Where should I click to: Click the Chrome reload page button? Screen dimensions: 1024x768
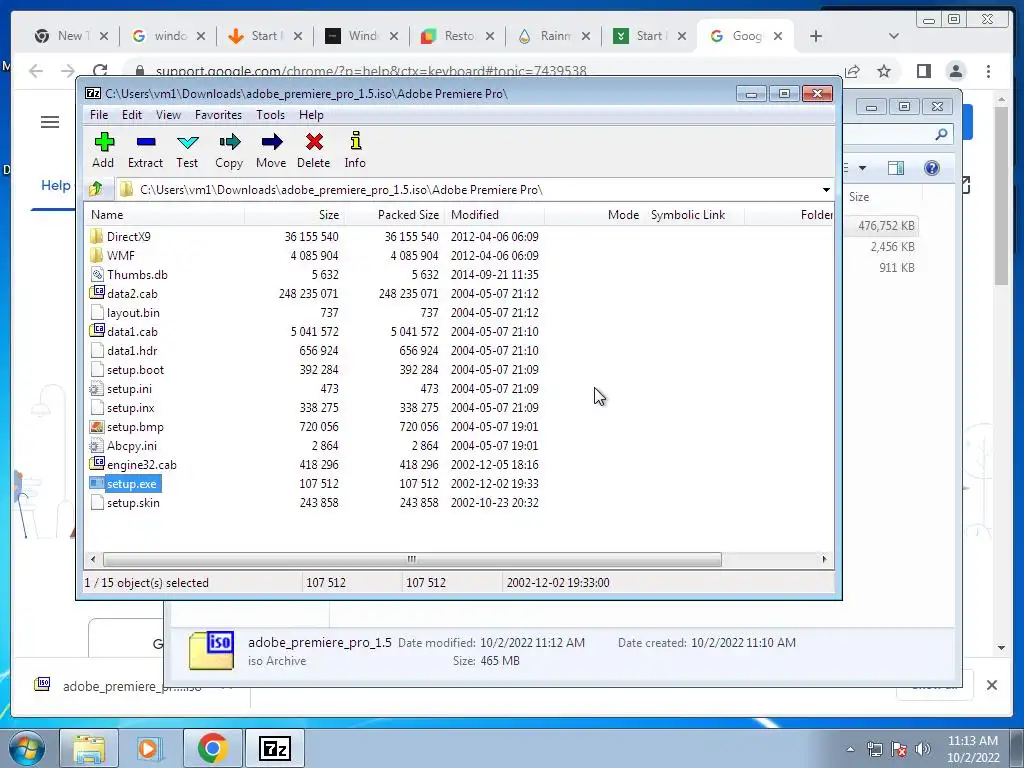click(100, 71)
